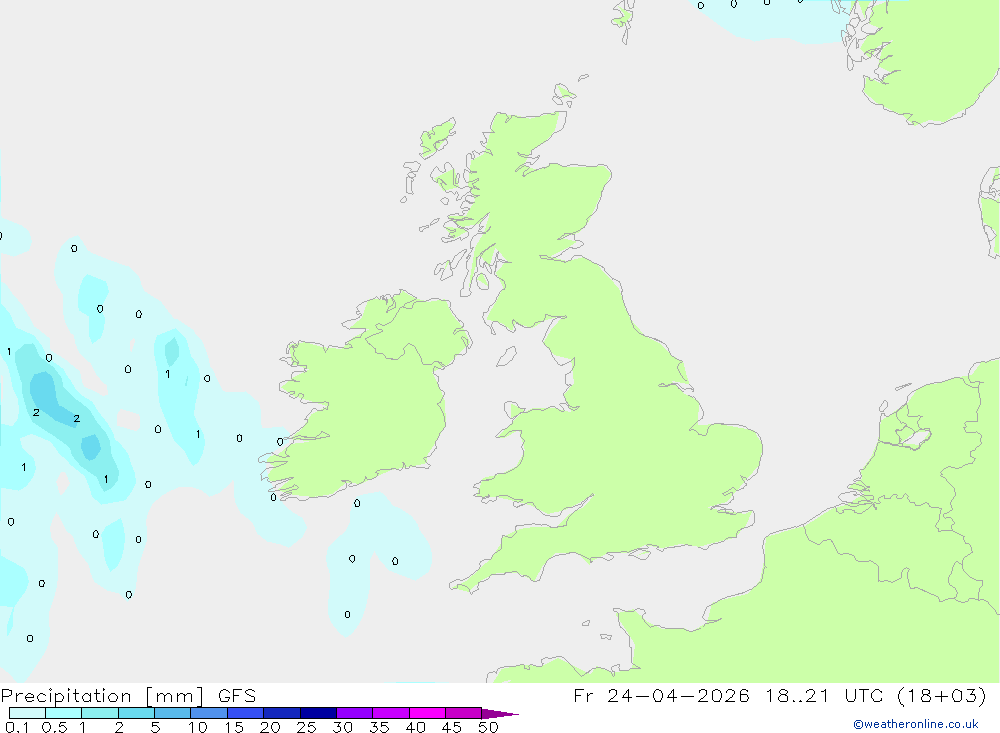This screenshot has height=733, width=1000.
Task: Click the legend scale label "5"
Action: pyautogui.click(x=155, y=727)
